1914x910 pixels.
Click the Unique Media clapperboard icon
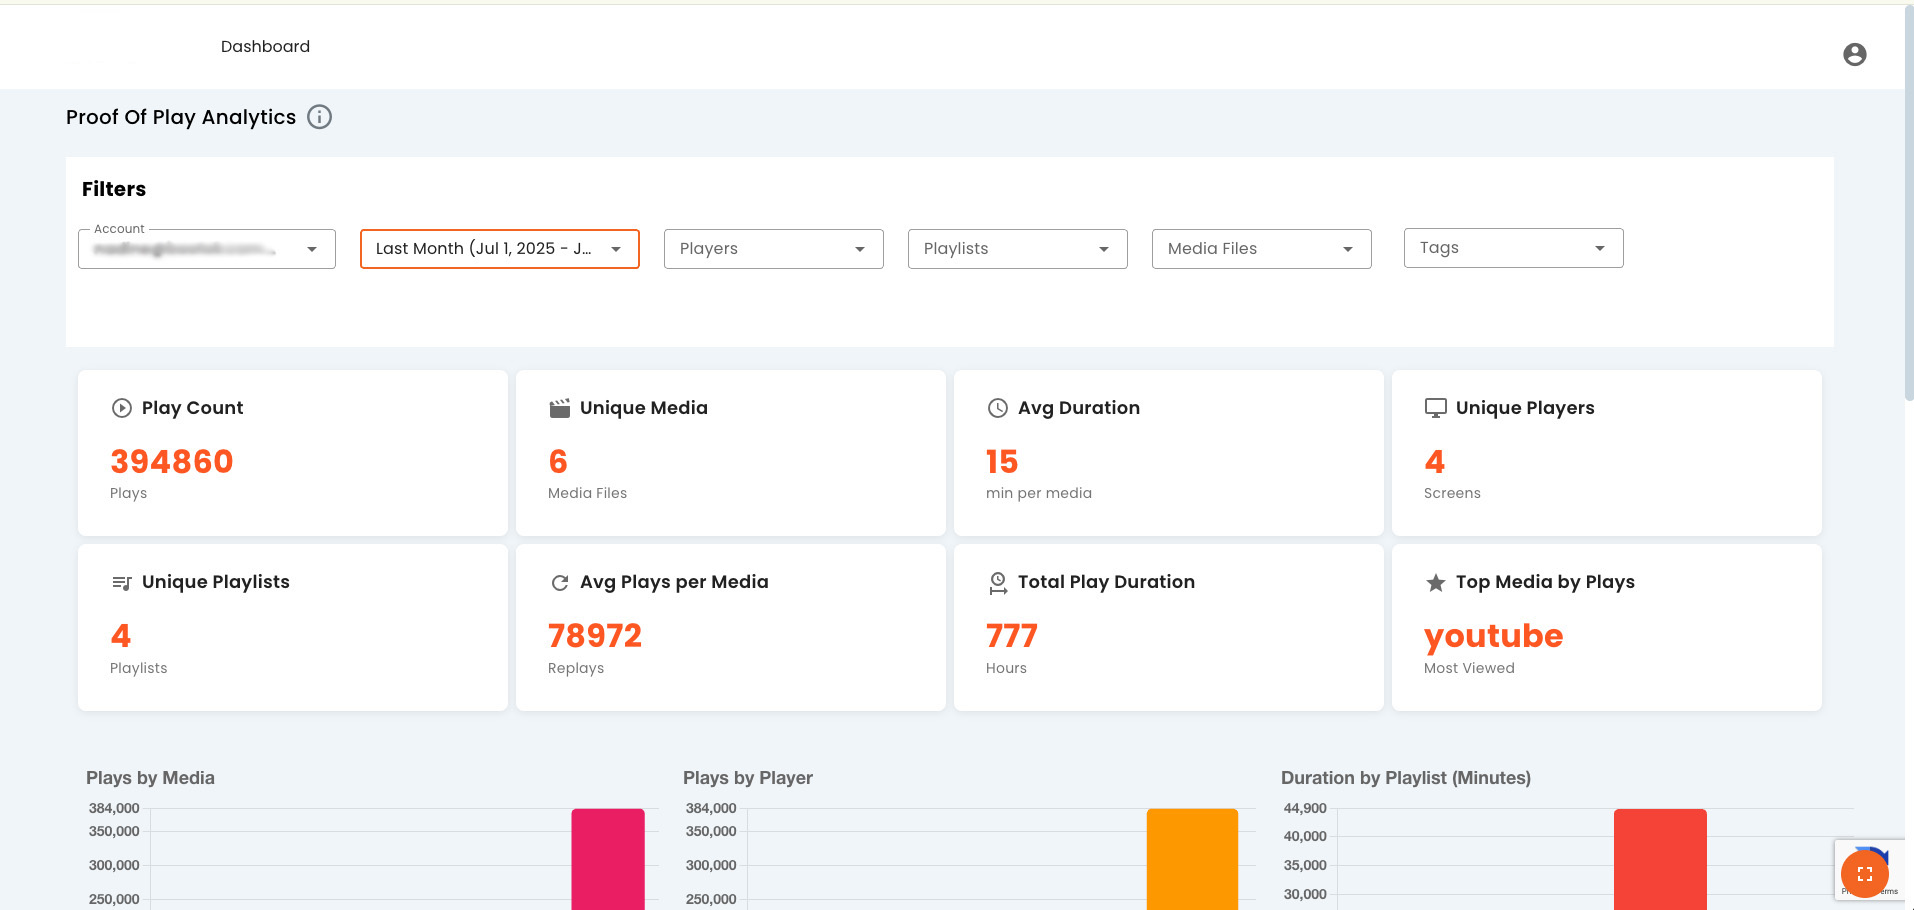coord(560,408)
